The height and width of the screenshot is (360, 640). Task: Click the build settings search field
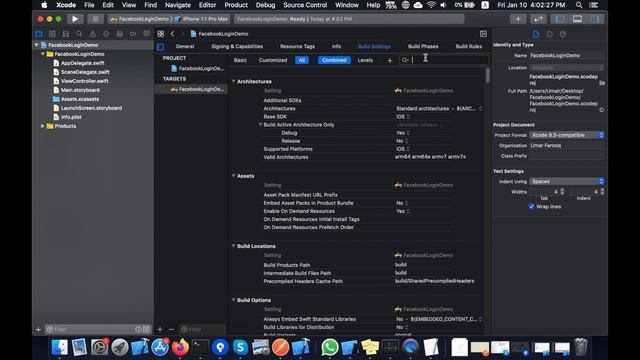click(x=444, y=60)
